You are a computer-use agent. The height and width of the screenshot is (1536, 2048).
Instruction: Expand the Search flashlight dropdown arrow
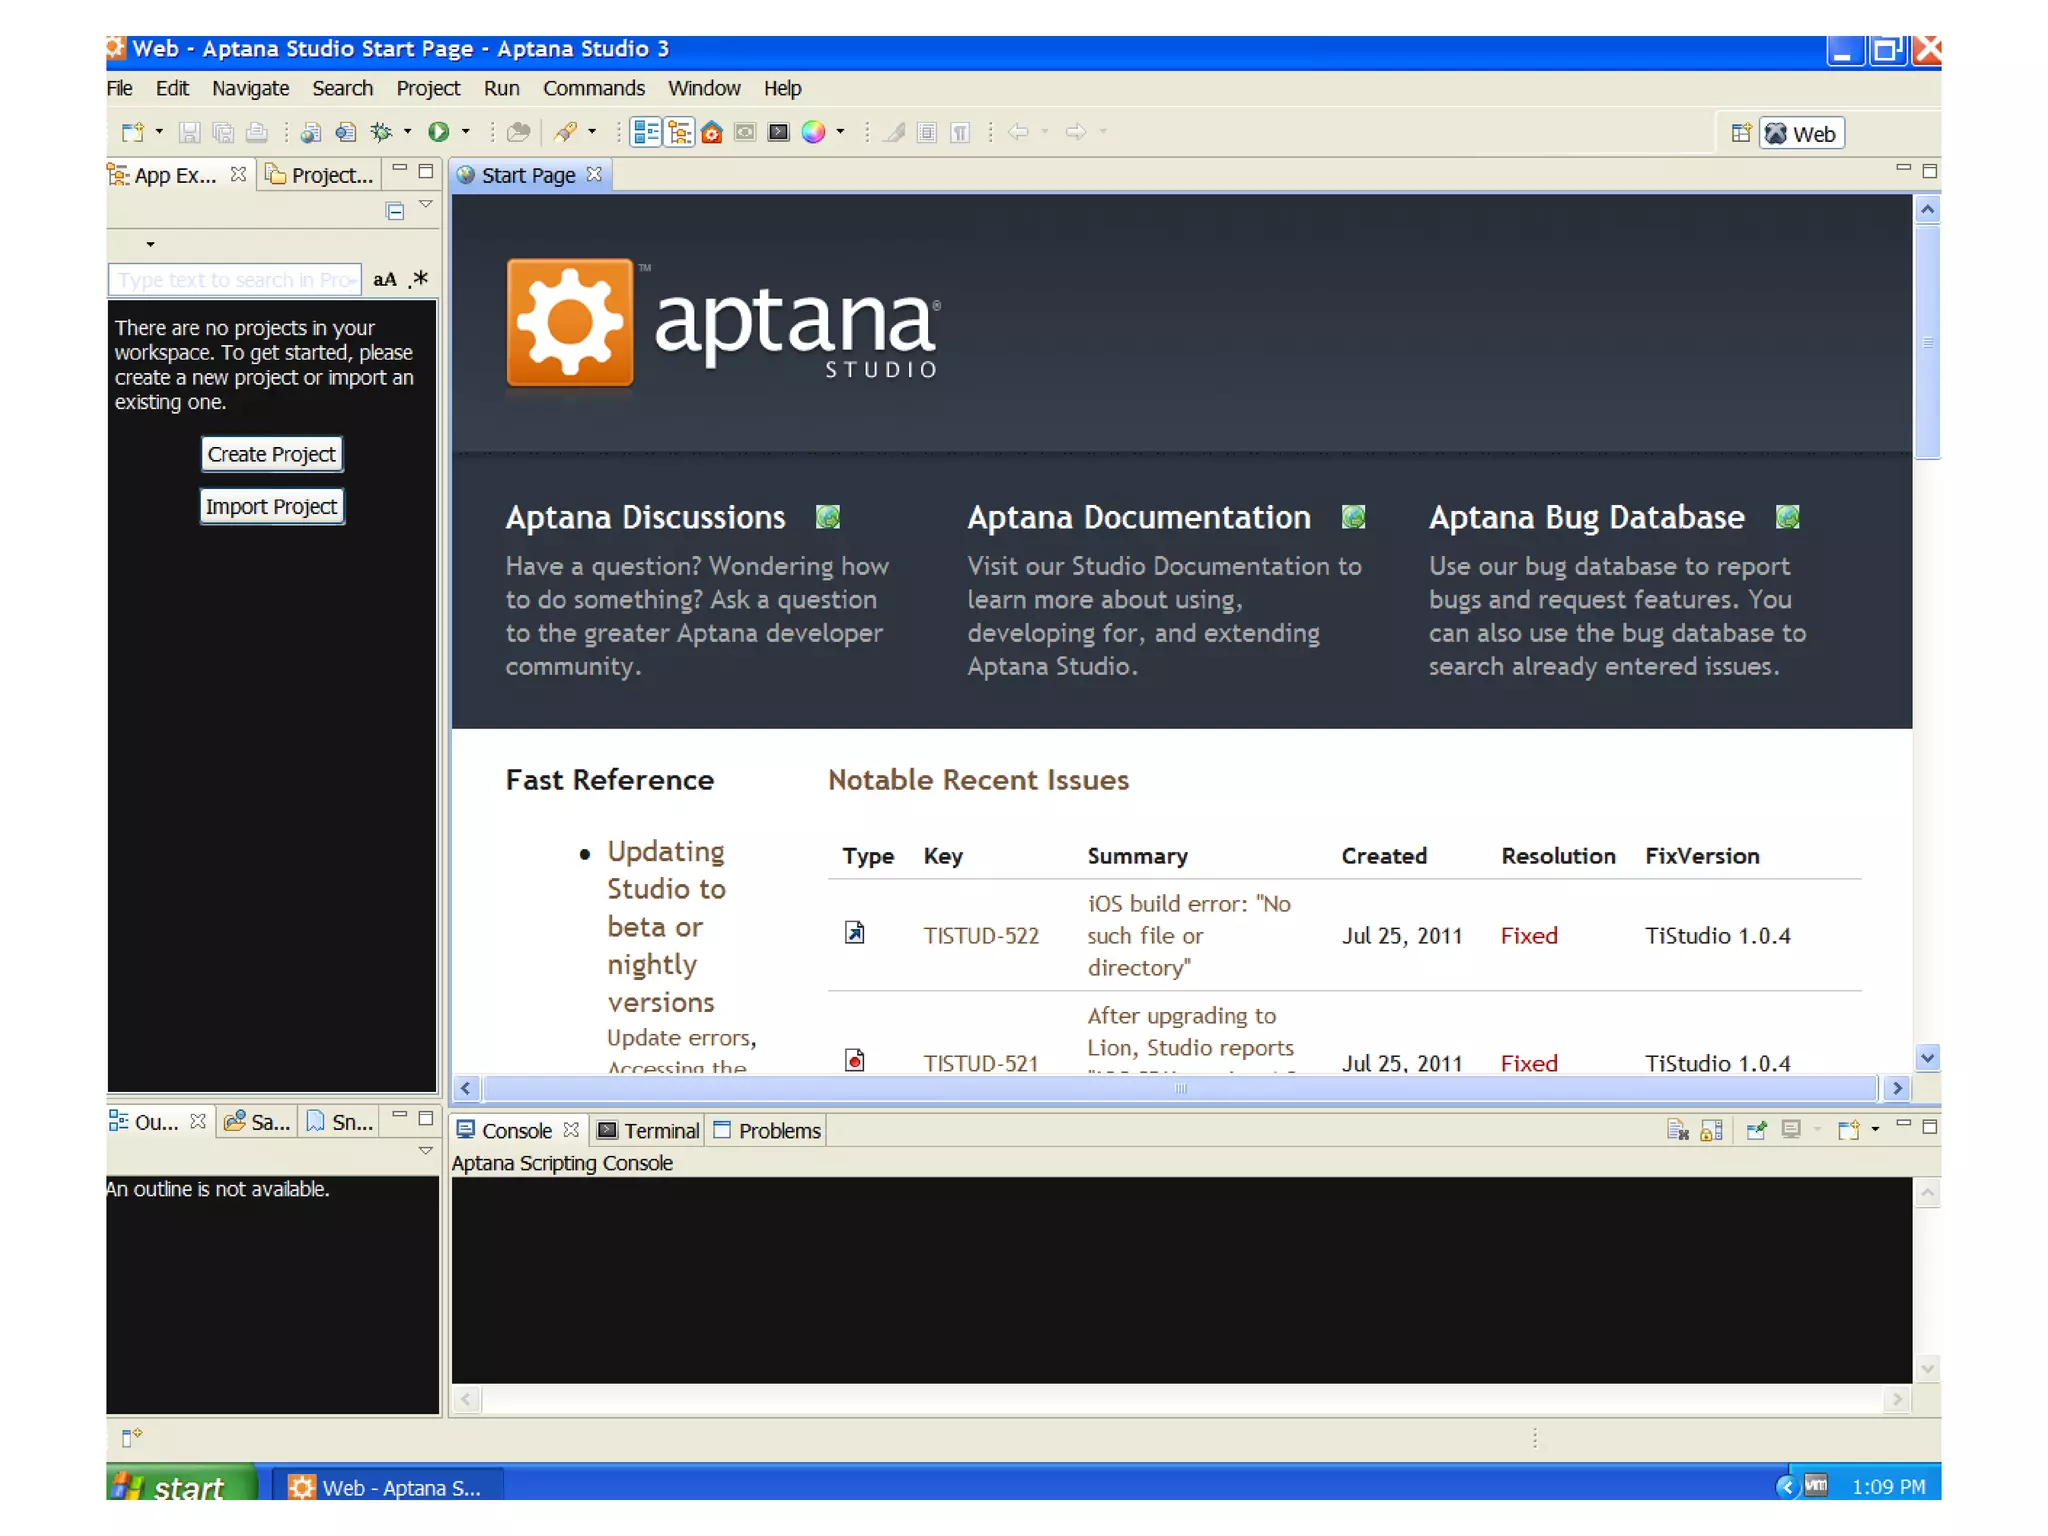tap(592, 131)
